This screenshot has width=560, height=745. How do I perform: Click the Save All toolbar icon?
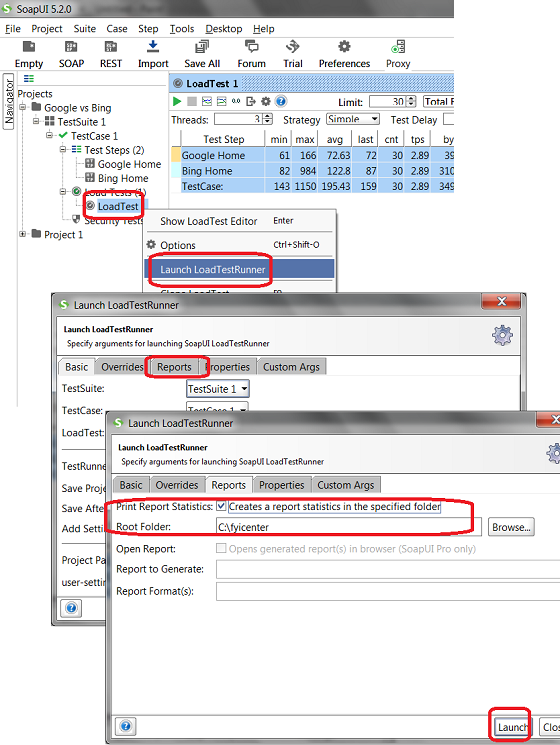point(202,47)
